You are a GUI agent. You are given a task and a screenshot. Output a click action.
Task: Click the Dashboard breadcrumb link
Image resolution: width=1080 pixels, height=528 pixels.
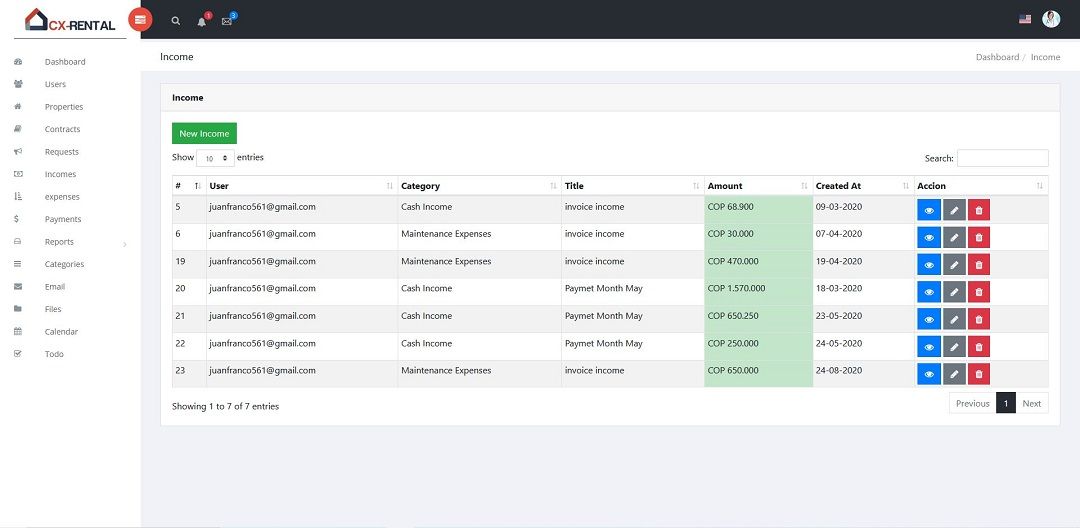click(997, 57)
